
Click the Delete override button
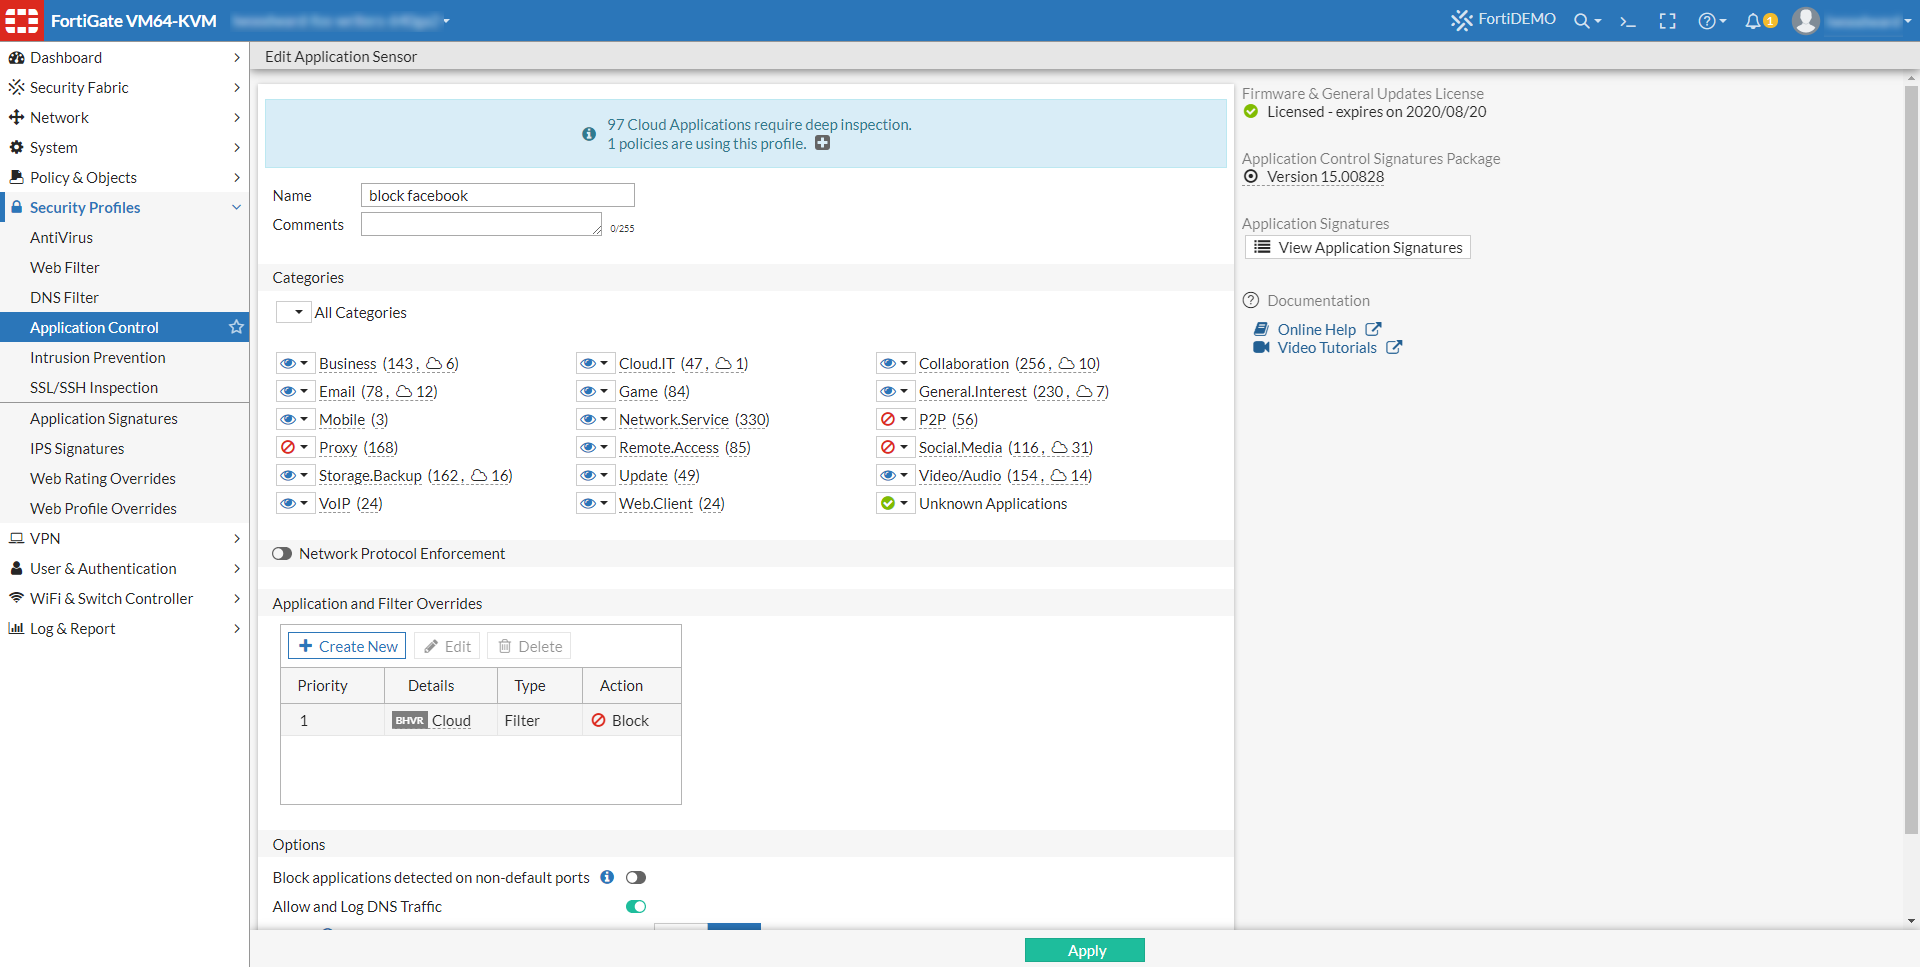pos(529,646)
